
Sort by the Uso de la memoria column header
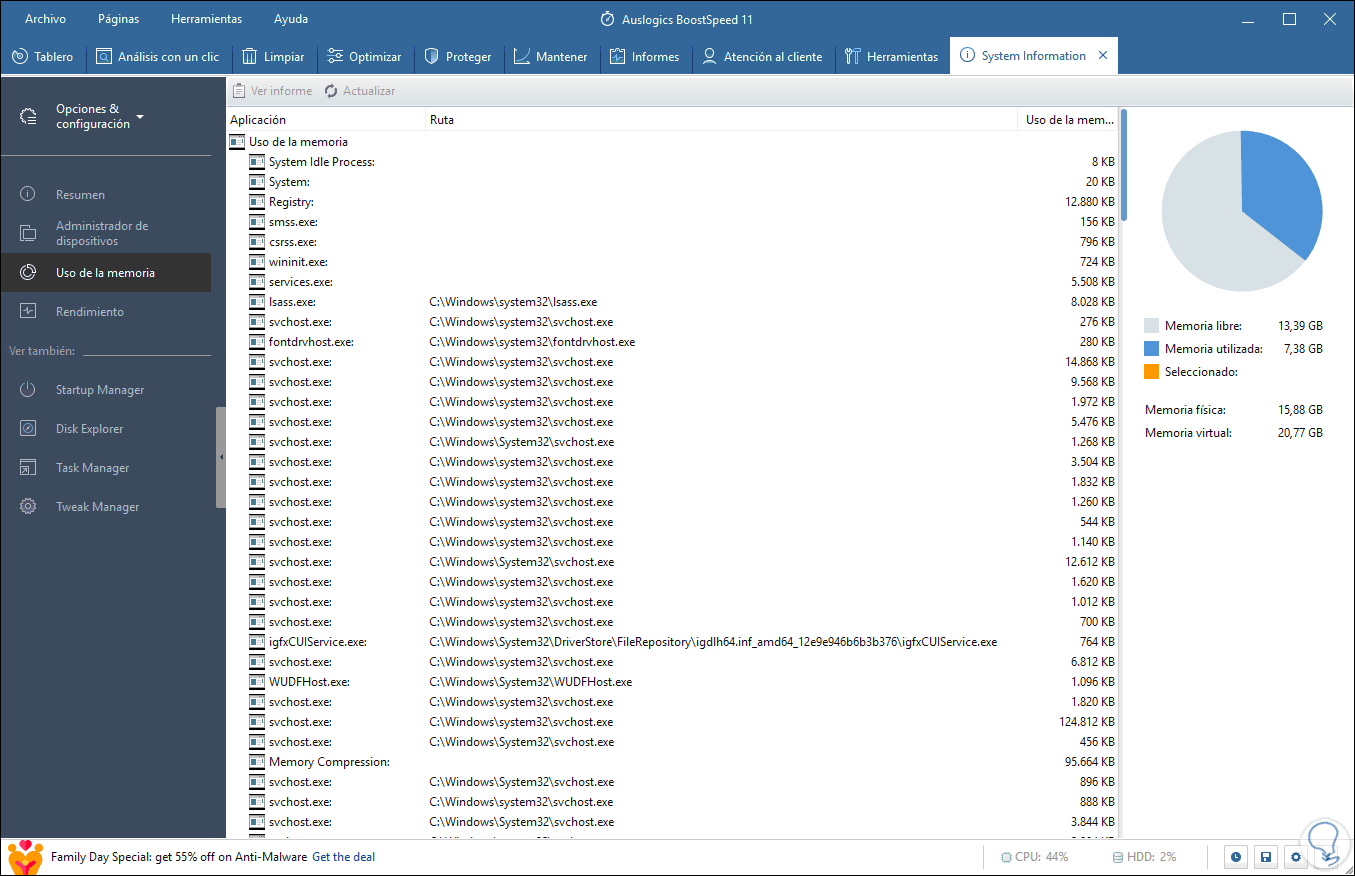[1069, 120]
